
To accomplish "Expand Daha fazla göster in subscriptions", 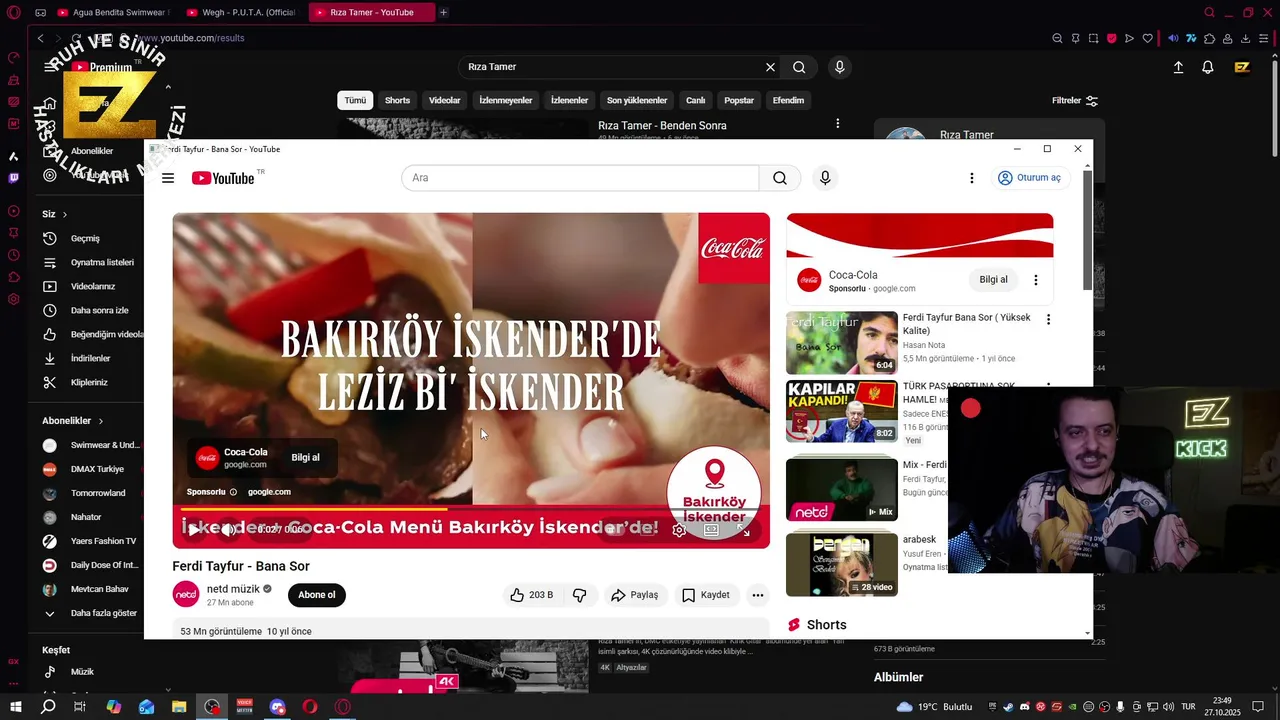I will 94,613.
